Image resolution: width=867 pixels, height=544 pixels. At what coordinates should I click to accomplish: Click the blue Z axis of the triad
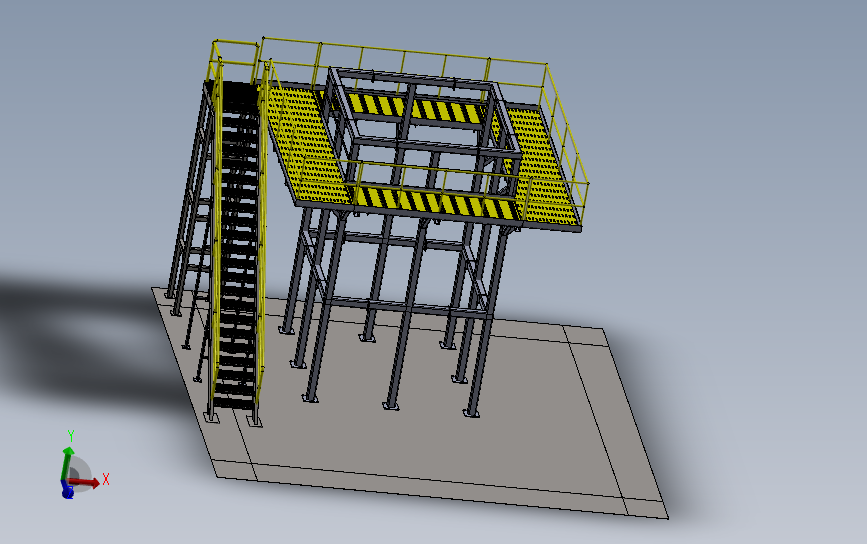pyautogui.click(x=67, y=490)
